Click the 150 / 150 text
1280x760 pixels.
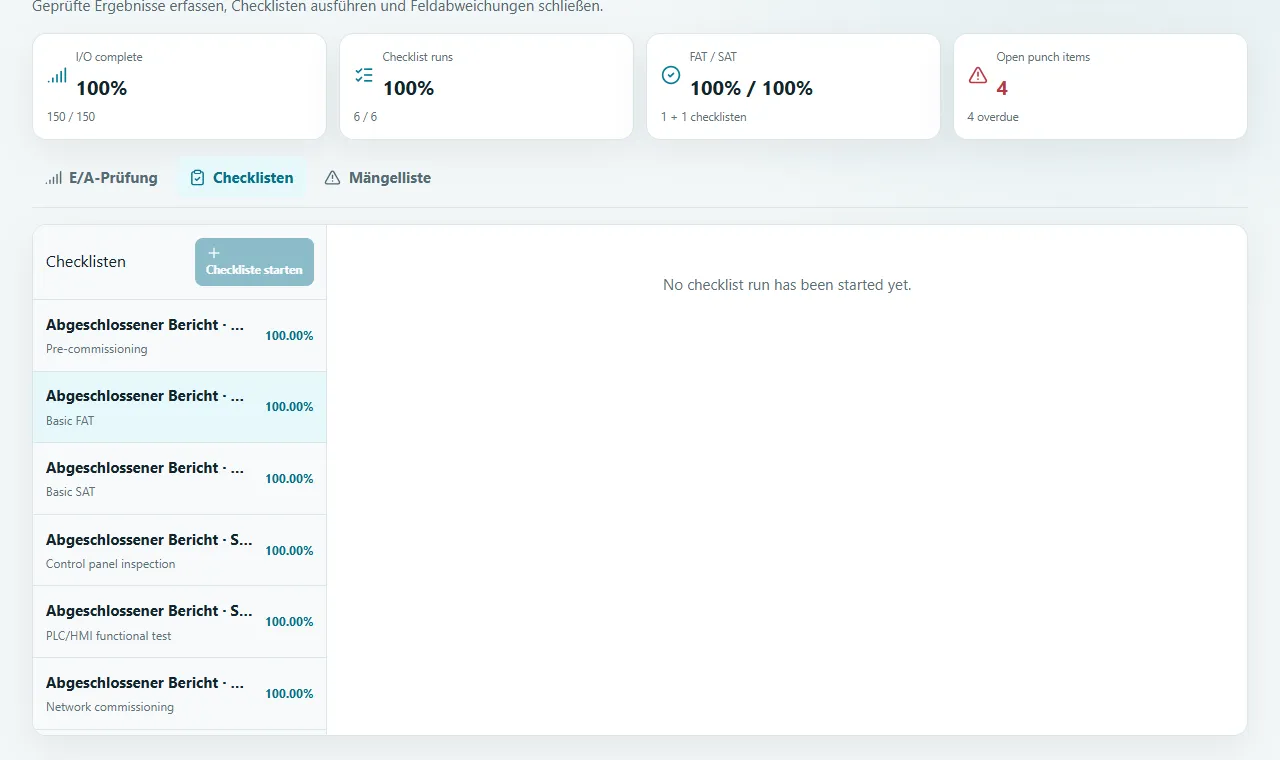point(71,117)
